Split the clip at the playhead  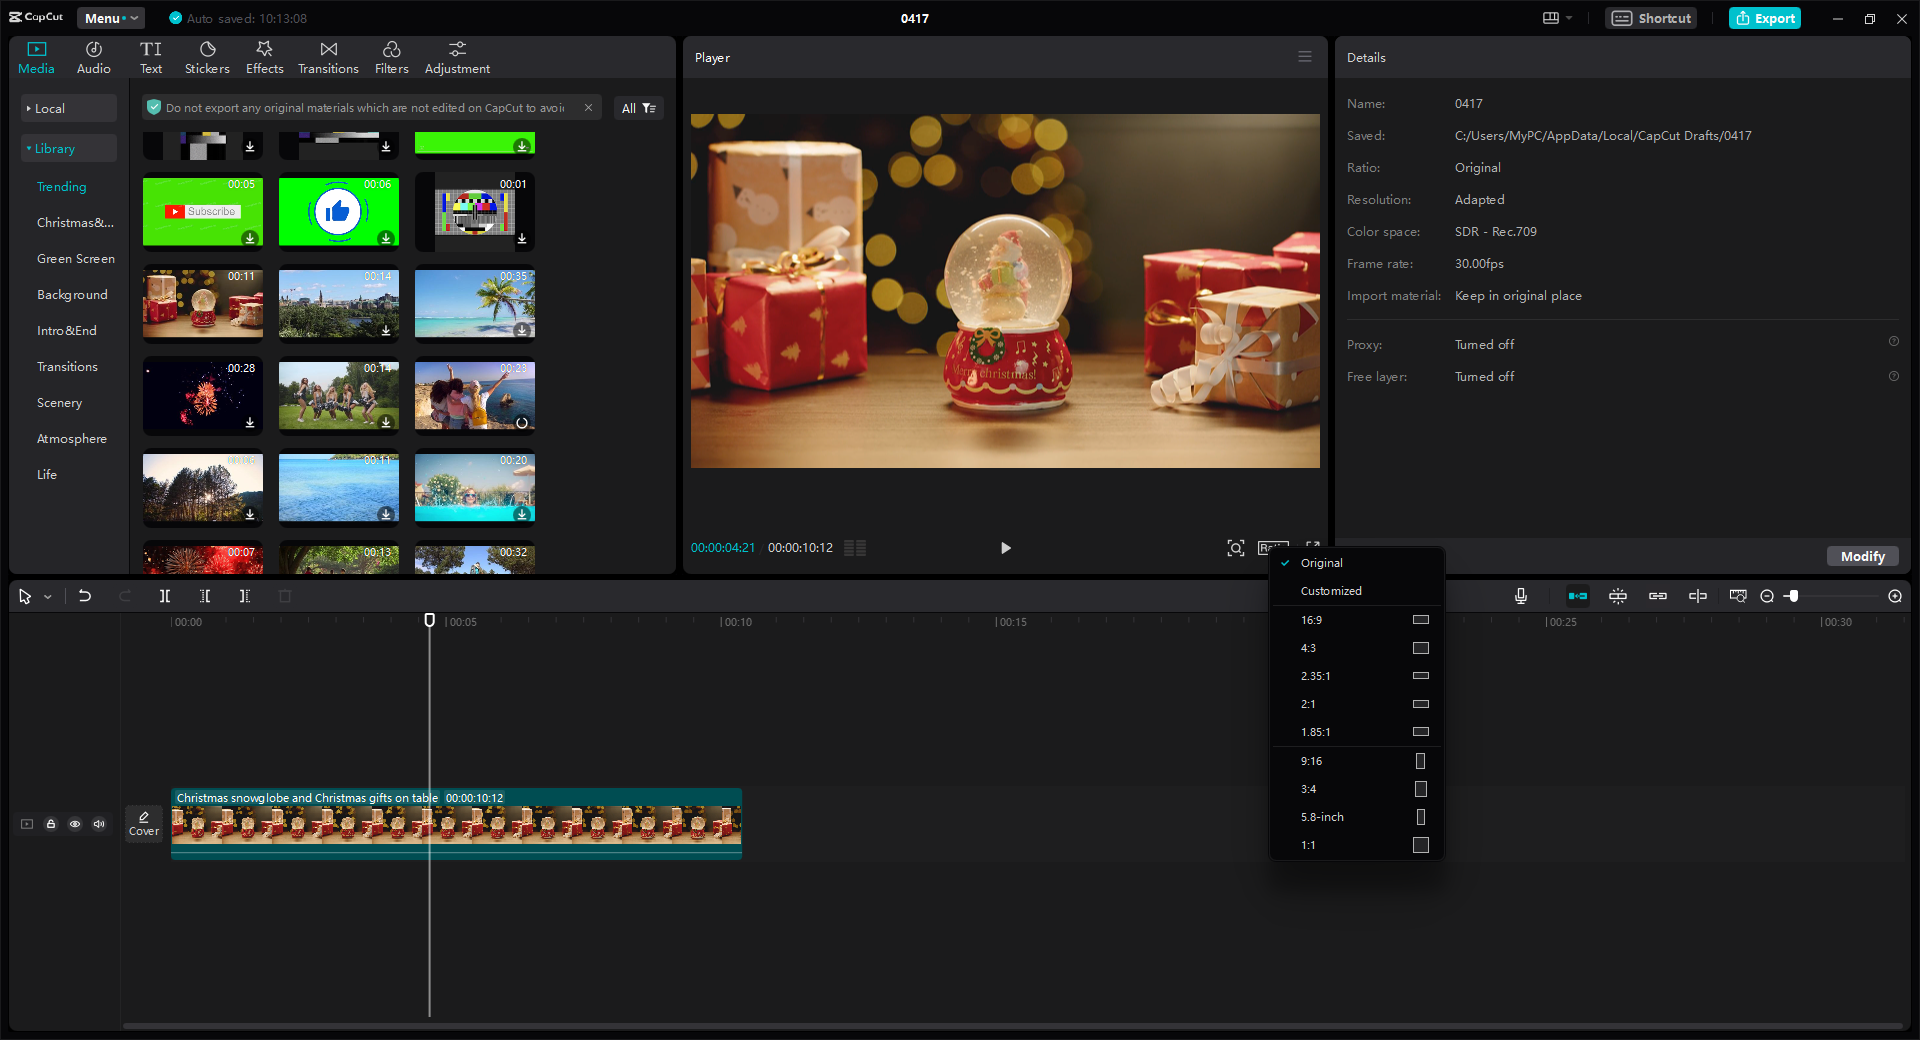pyautogui.click(x=165, y=596)
